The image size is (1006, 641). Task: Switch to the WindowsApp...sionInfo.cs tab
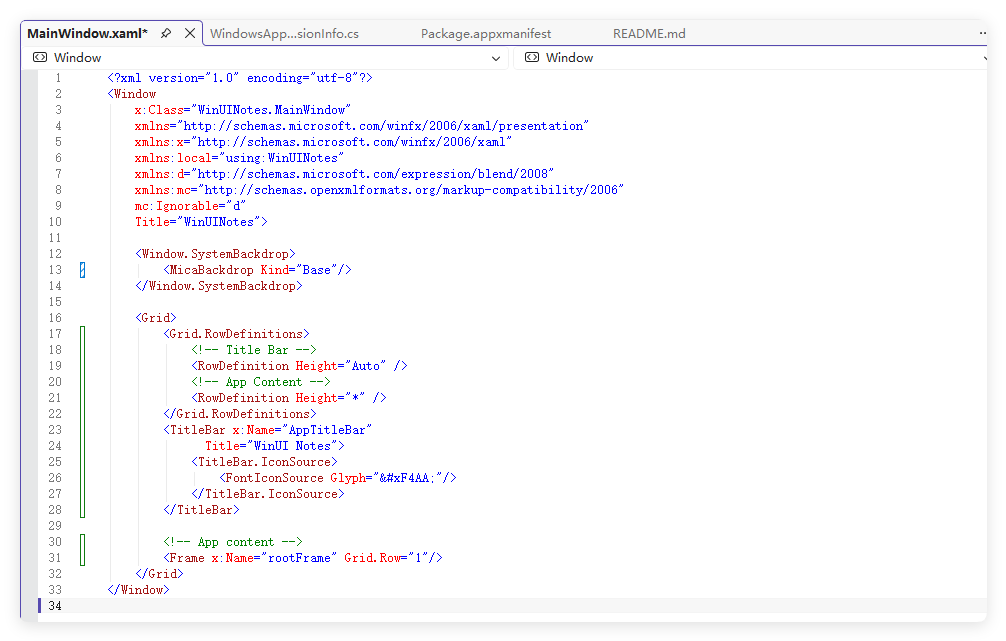(284, 34)
